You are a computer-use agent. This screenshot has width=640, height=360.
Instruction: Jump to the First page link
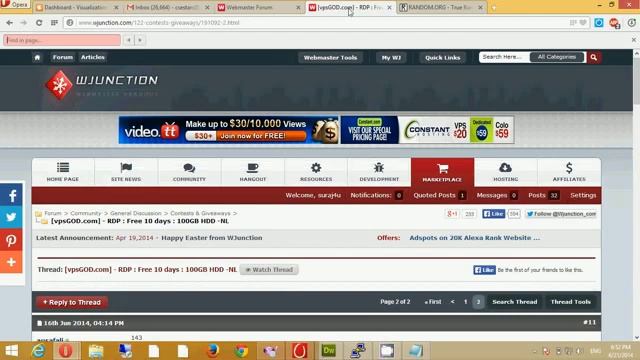click(433, 302)
